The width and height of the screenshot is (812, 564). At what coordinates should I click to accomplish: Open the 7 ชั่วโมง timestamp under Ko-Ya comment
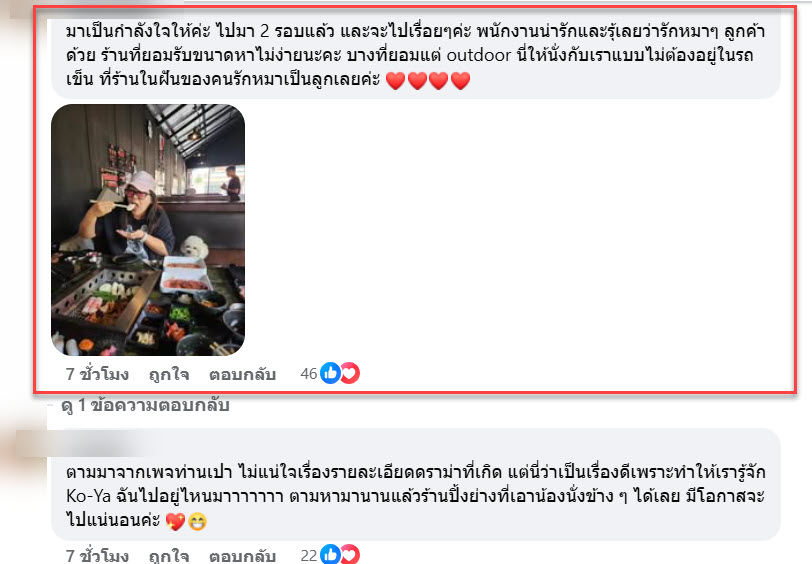[x=97, y=555]
